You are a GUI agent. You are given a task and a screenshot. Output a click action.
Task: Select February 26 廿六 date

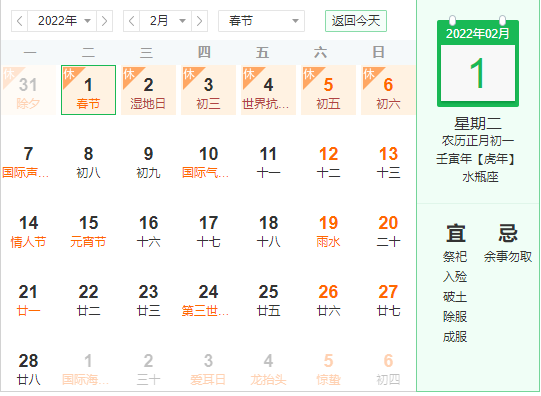pyautogui.click(x=328, y=300)
